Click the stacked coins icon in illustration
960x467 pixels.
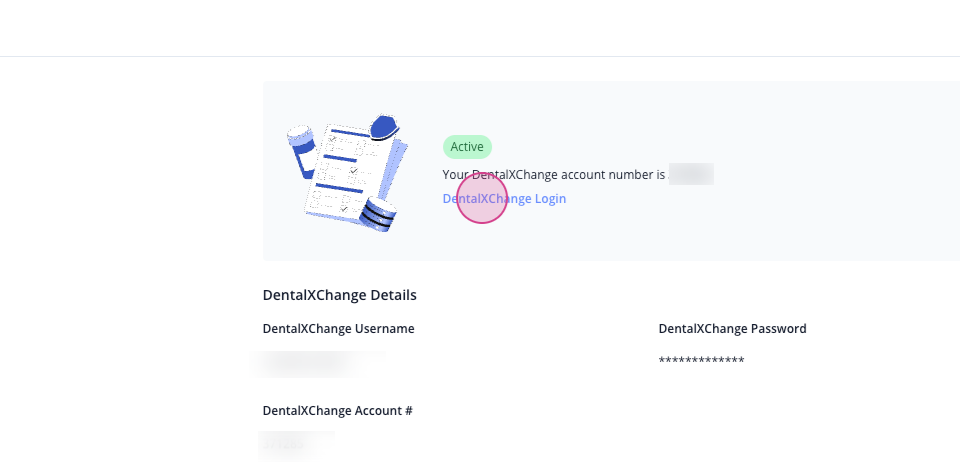pyautogui.click(x=378, y=215)
